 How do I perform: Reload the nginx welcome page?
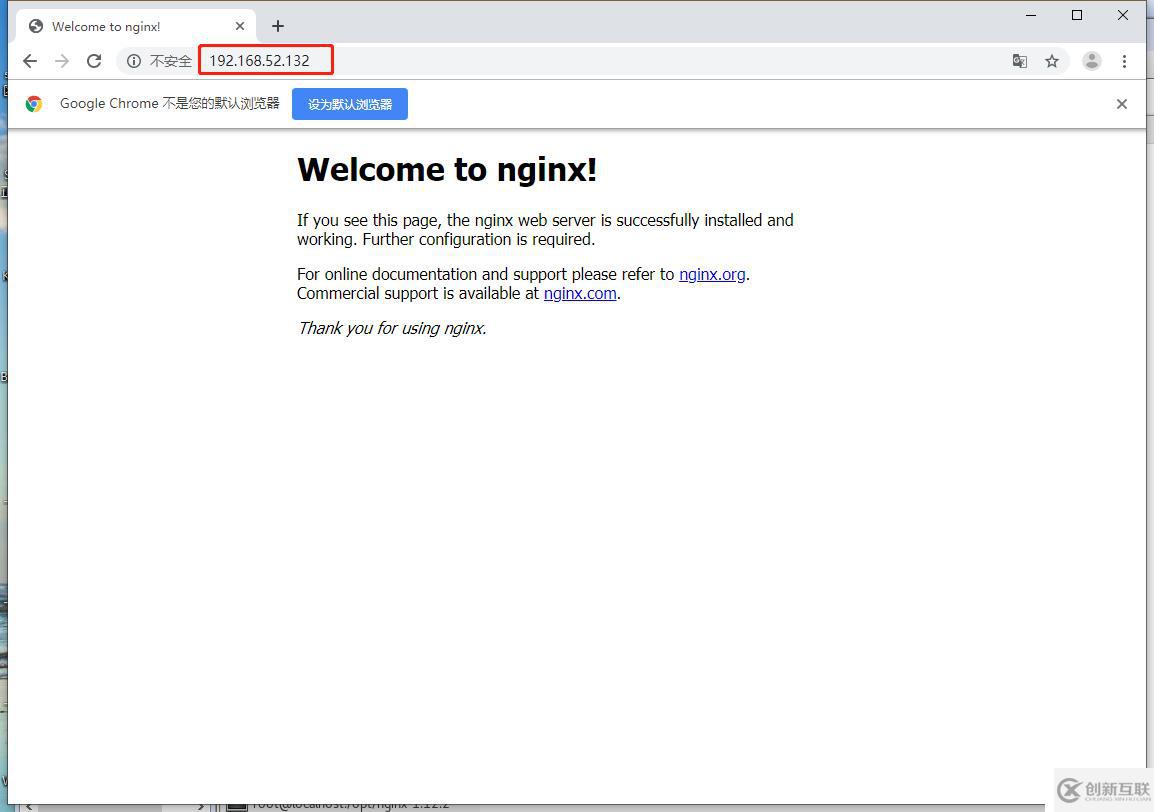94,61
